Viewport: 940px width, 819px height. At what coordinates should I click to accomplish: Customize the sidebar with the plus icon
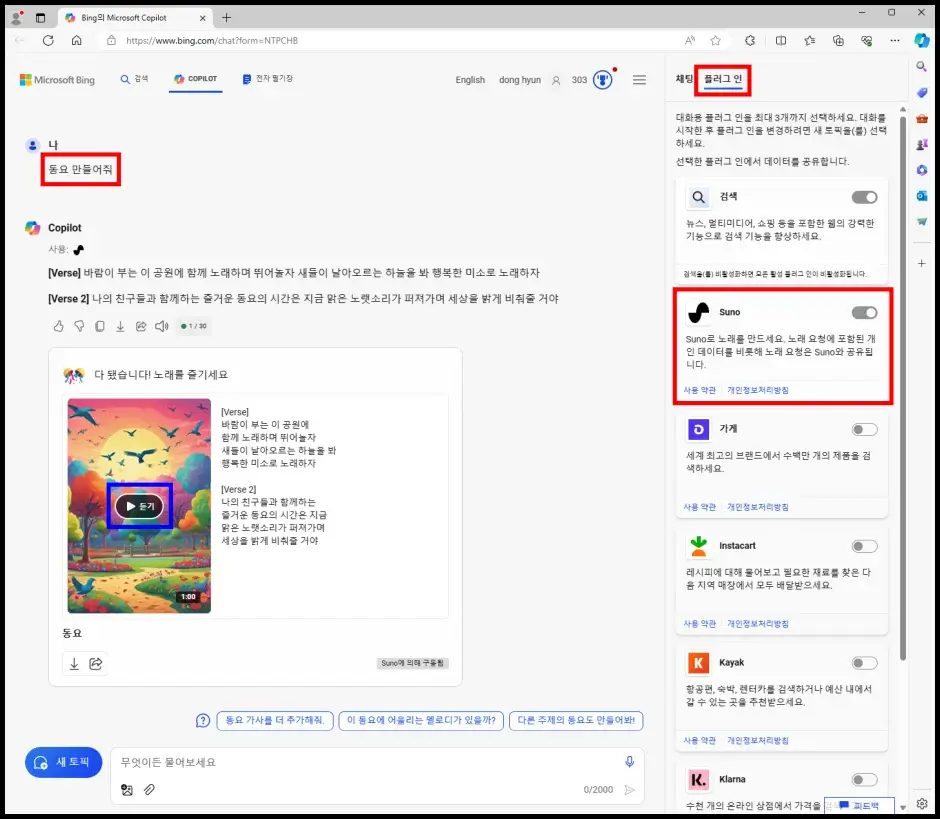[x=922, y=263]
